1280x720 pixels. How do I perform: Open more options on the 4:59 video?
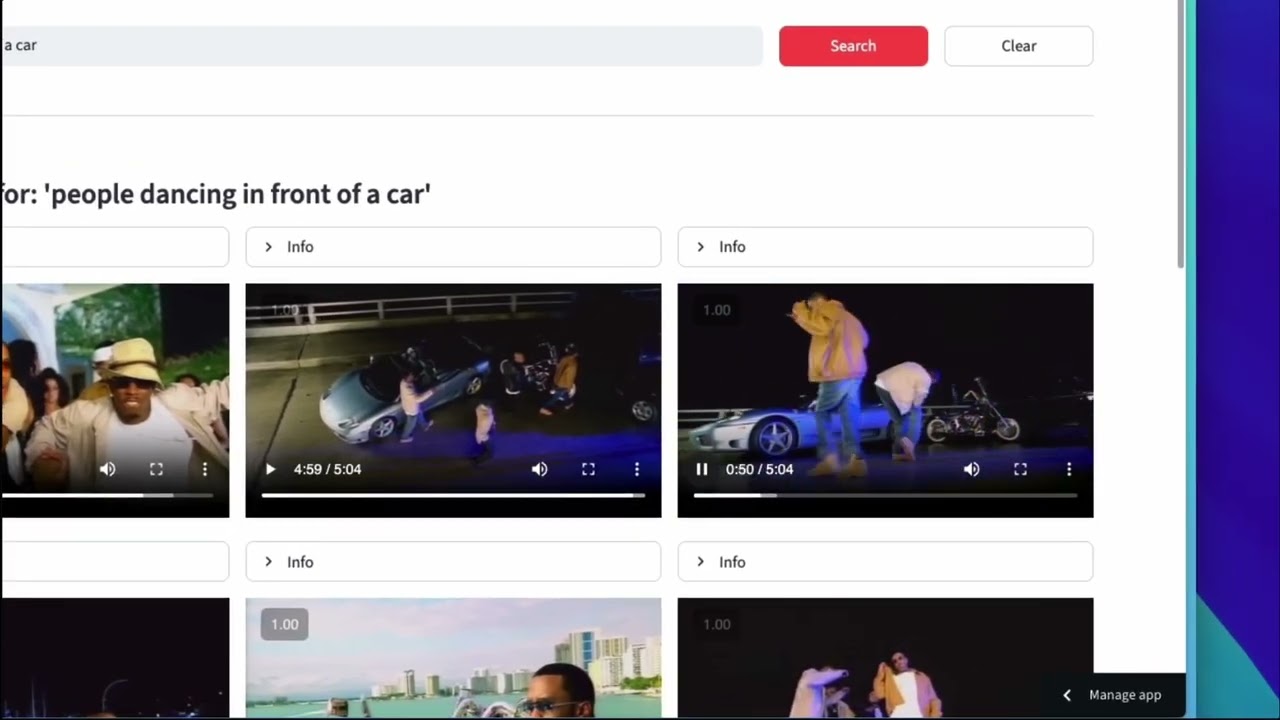tap(637, 469)
